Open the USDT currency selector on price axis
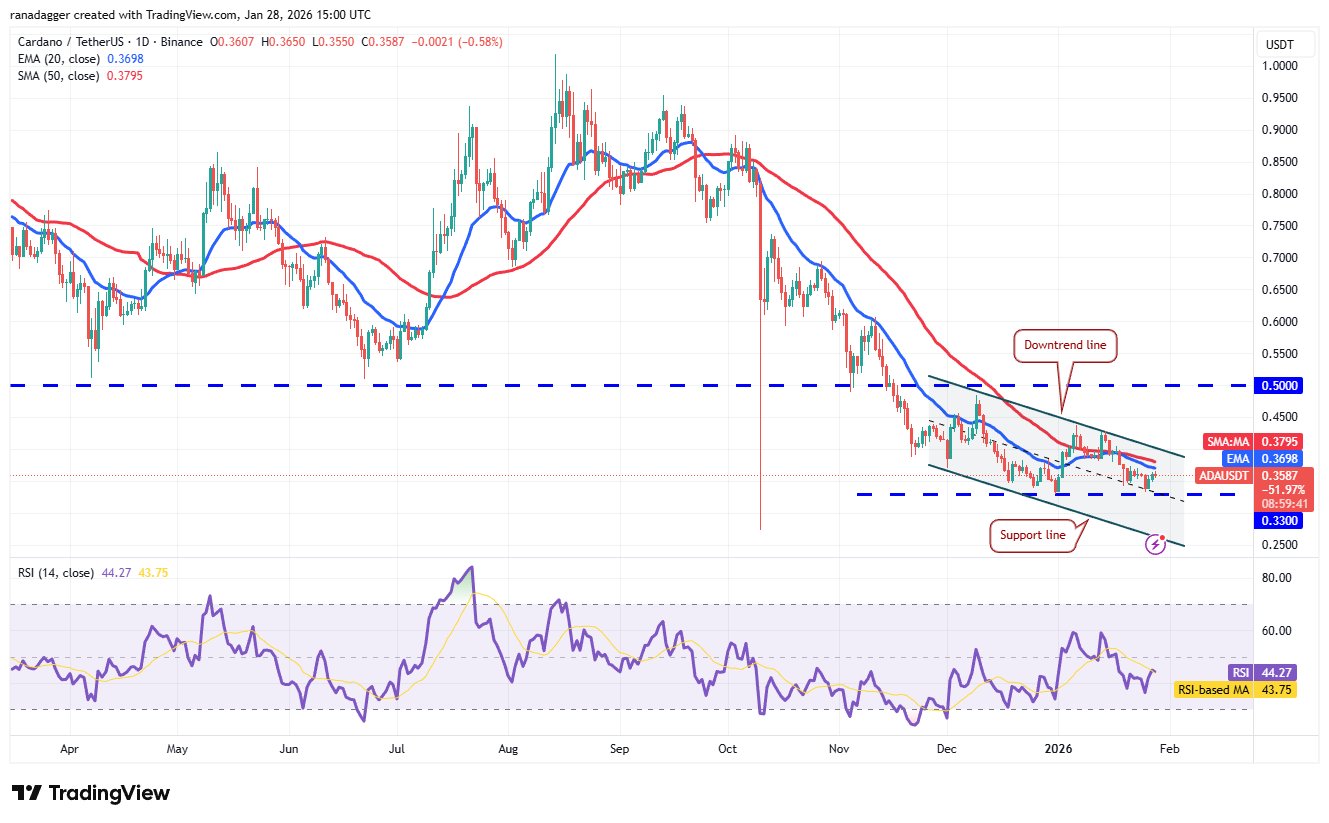 pyautogui.click(x=1280, y=44)
